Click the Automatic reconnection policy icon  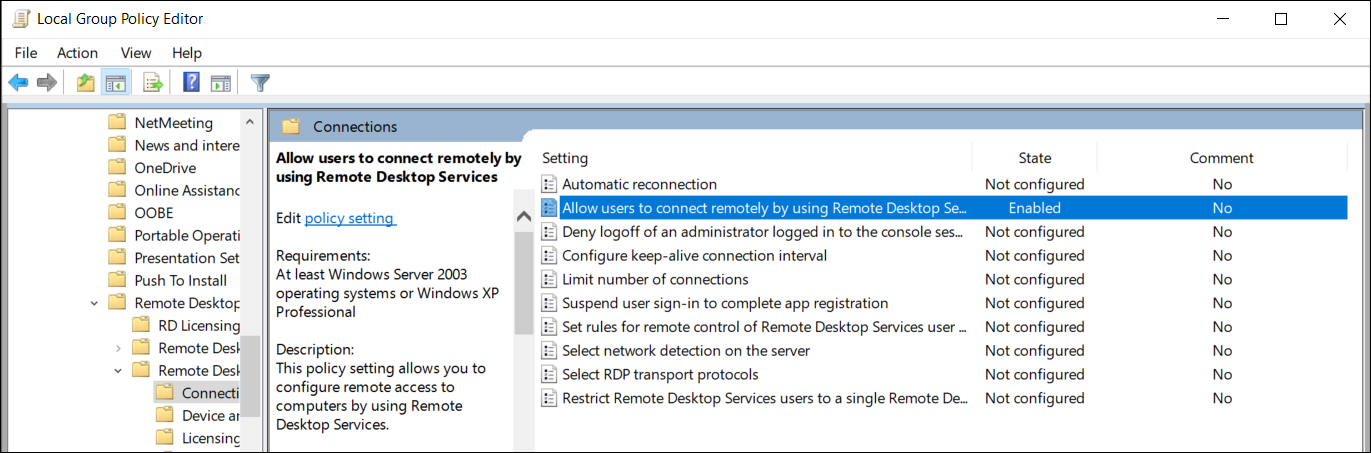tap(548, 184)
